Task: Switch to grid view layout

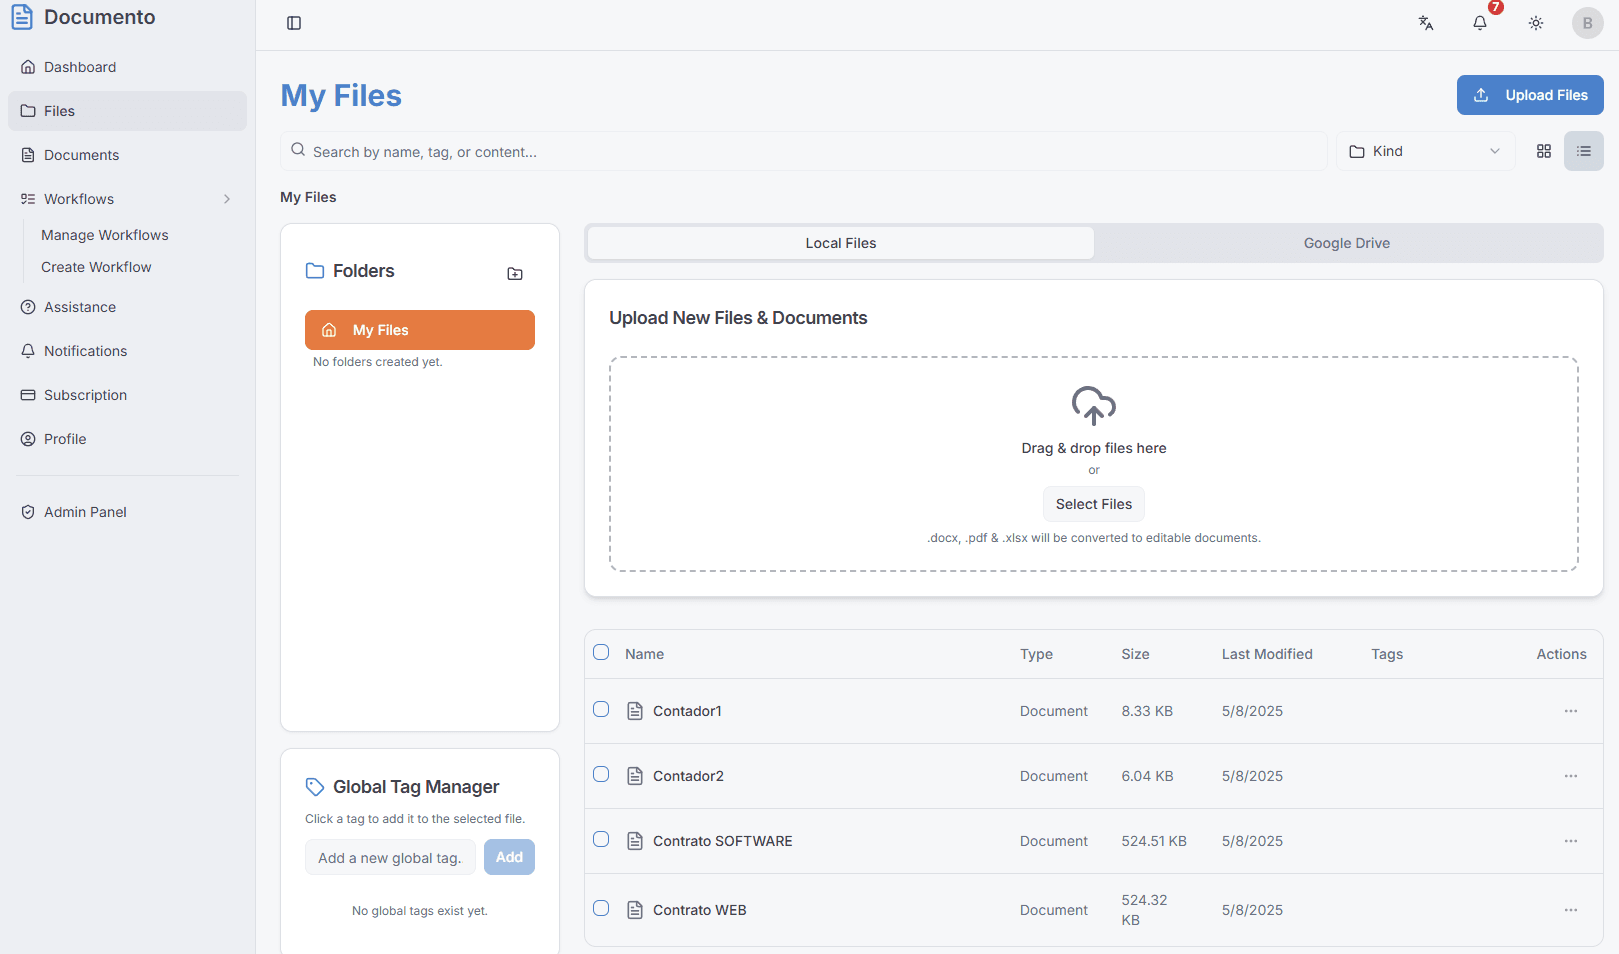Action: click(1544, 151)
